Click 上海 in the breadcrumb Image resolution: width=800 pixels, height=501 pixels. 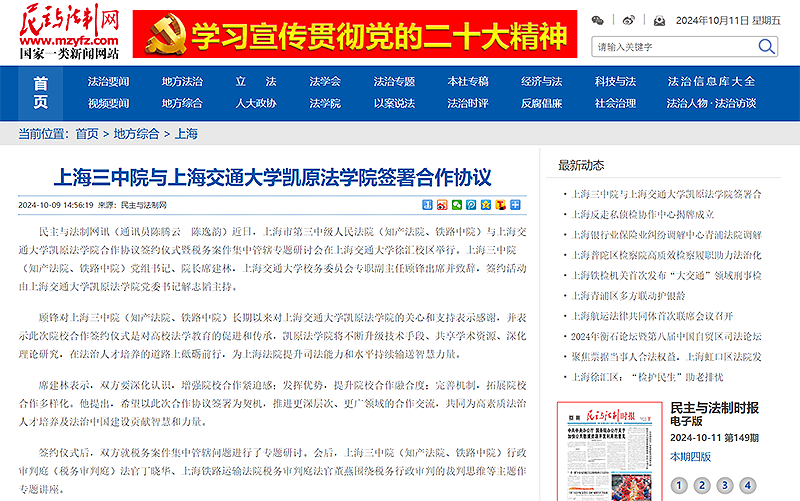(x=186, y=134)
